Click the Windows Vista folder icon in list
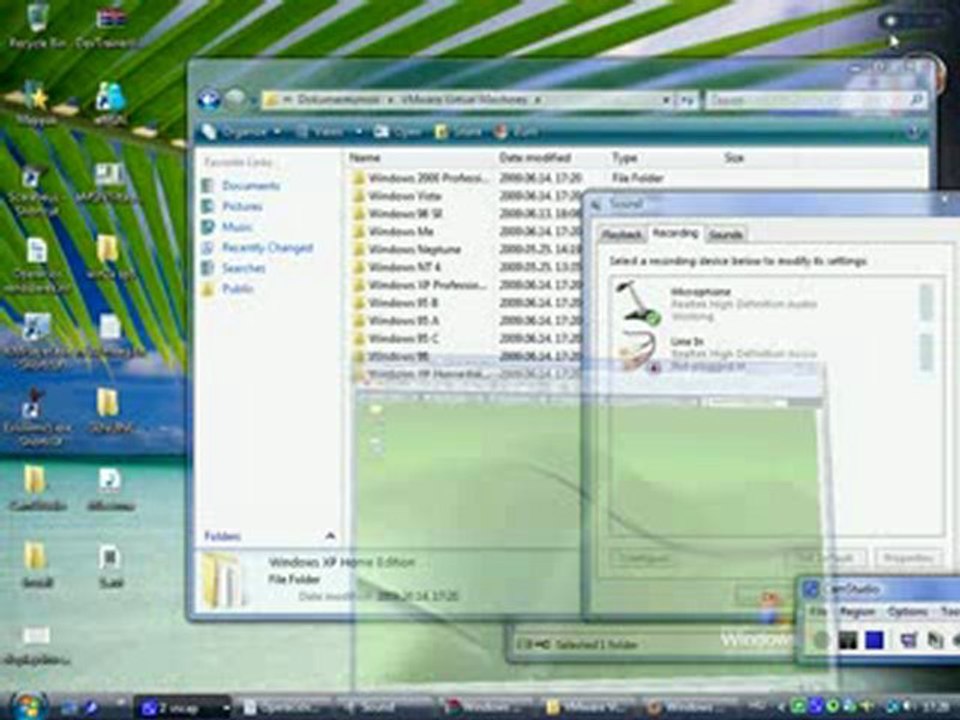This screenshot has height=720, width=960. 359,196
